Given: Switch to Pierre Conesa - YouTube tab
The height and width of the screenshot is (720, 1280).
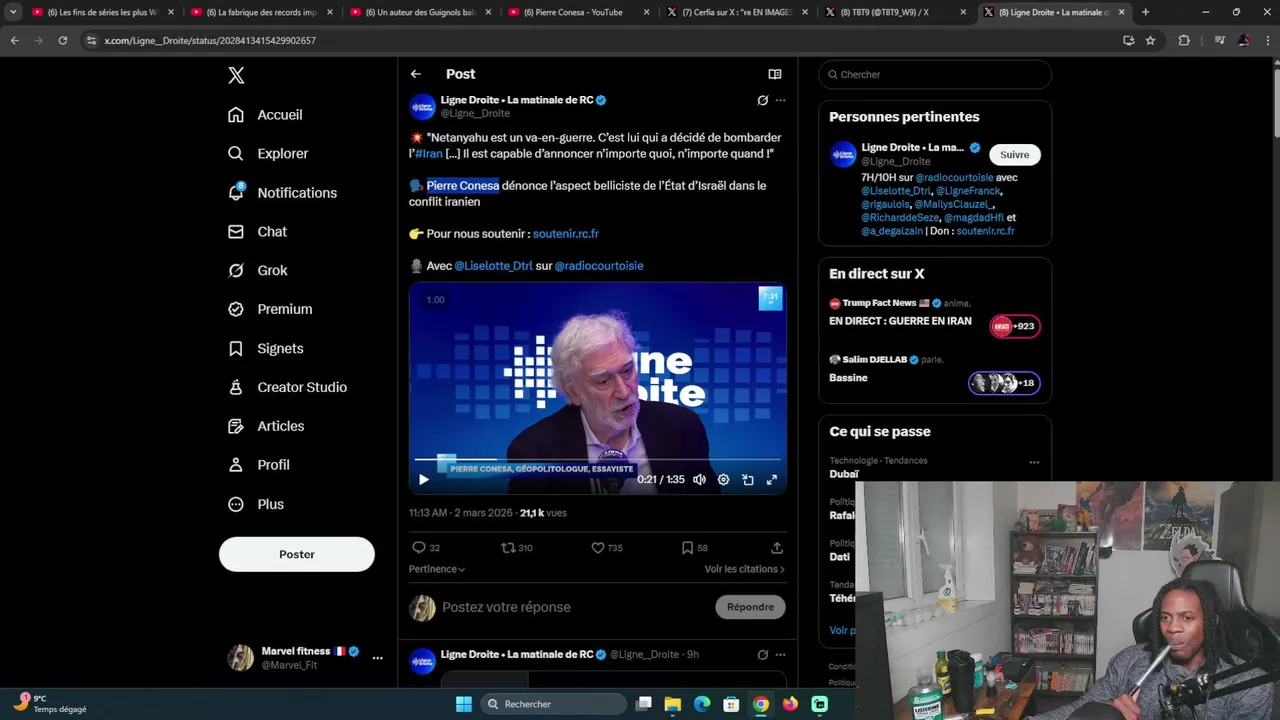Looking at the screenshot, I should [x=578, y=13].
